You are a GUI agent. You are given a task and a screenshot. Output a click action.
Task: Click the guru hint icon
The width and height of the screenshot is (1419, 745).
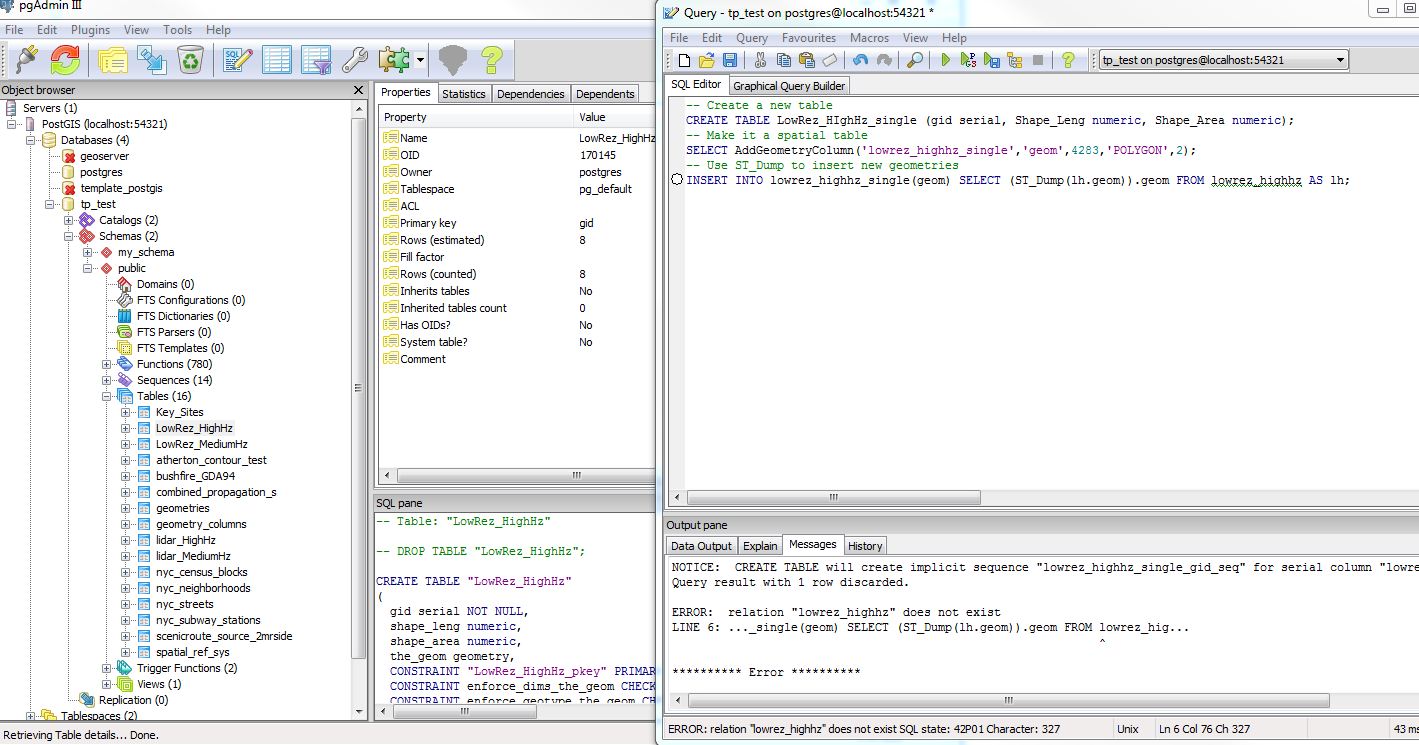click(x=453, y=60)
